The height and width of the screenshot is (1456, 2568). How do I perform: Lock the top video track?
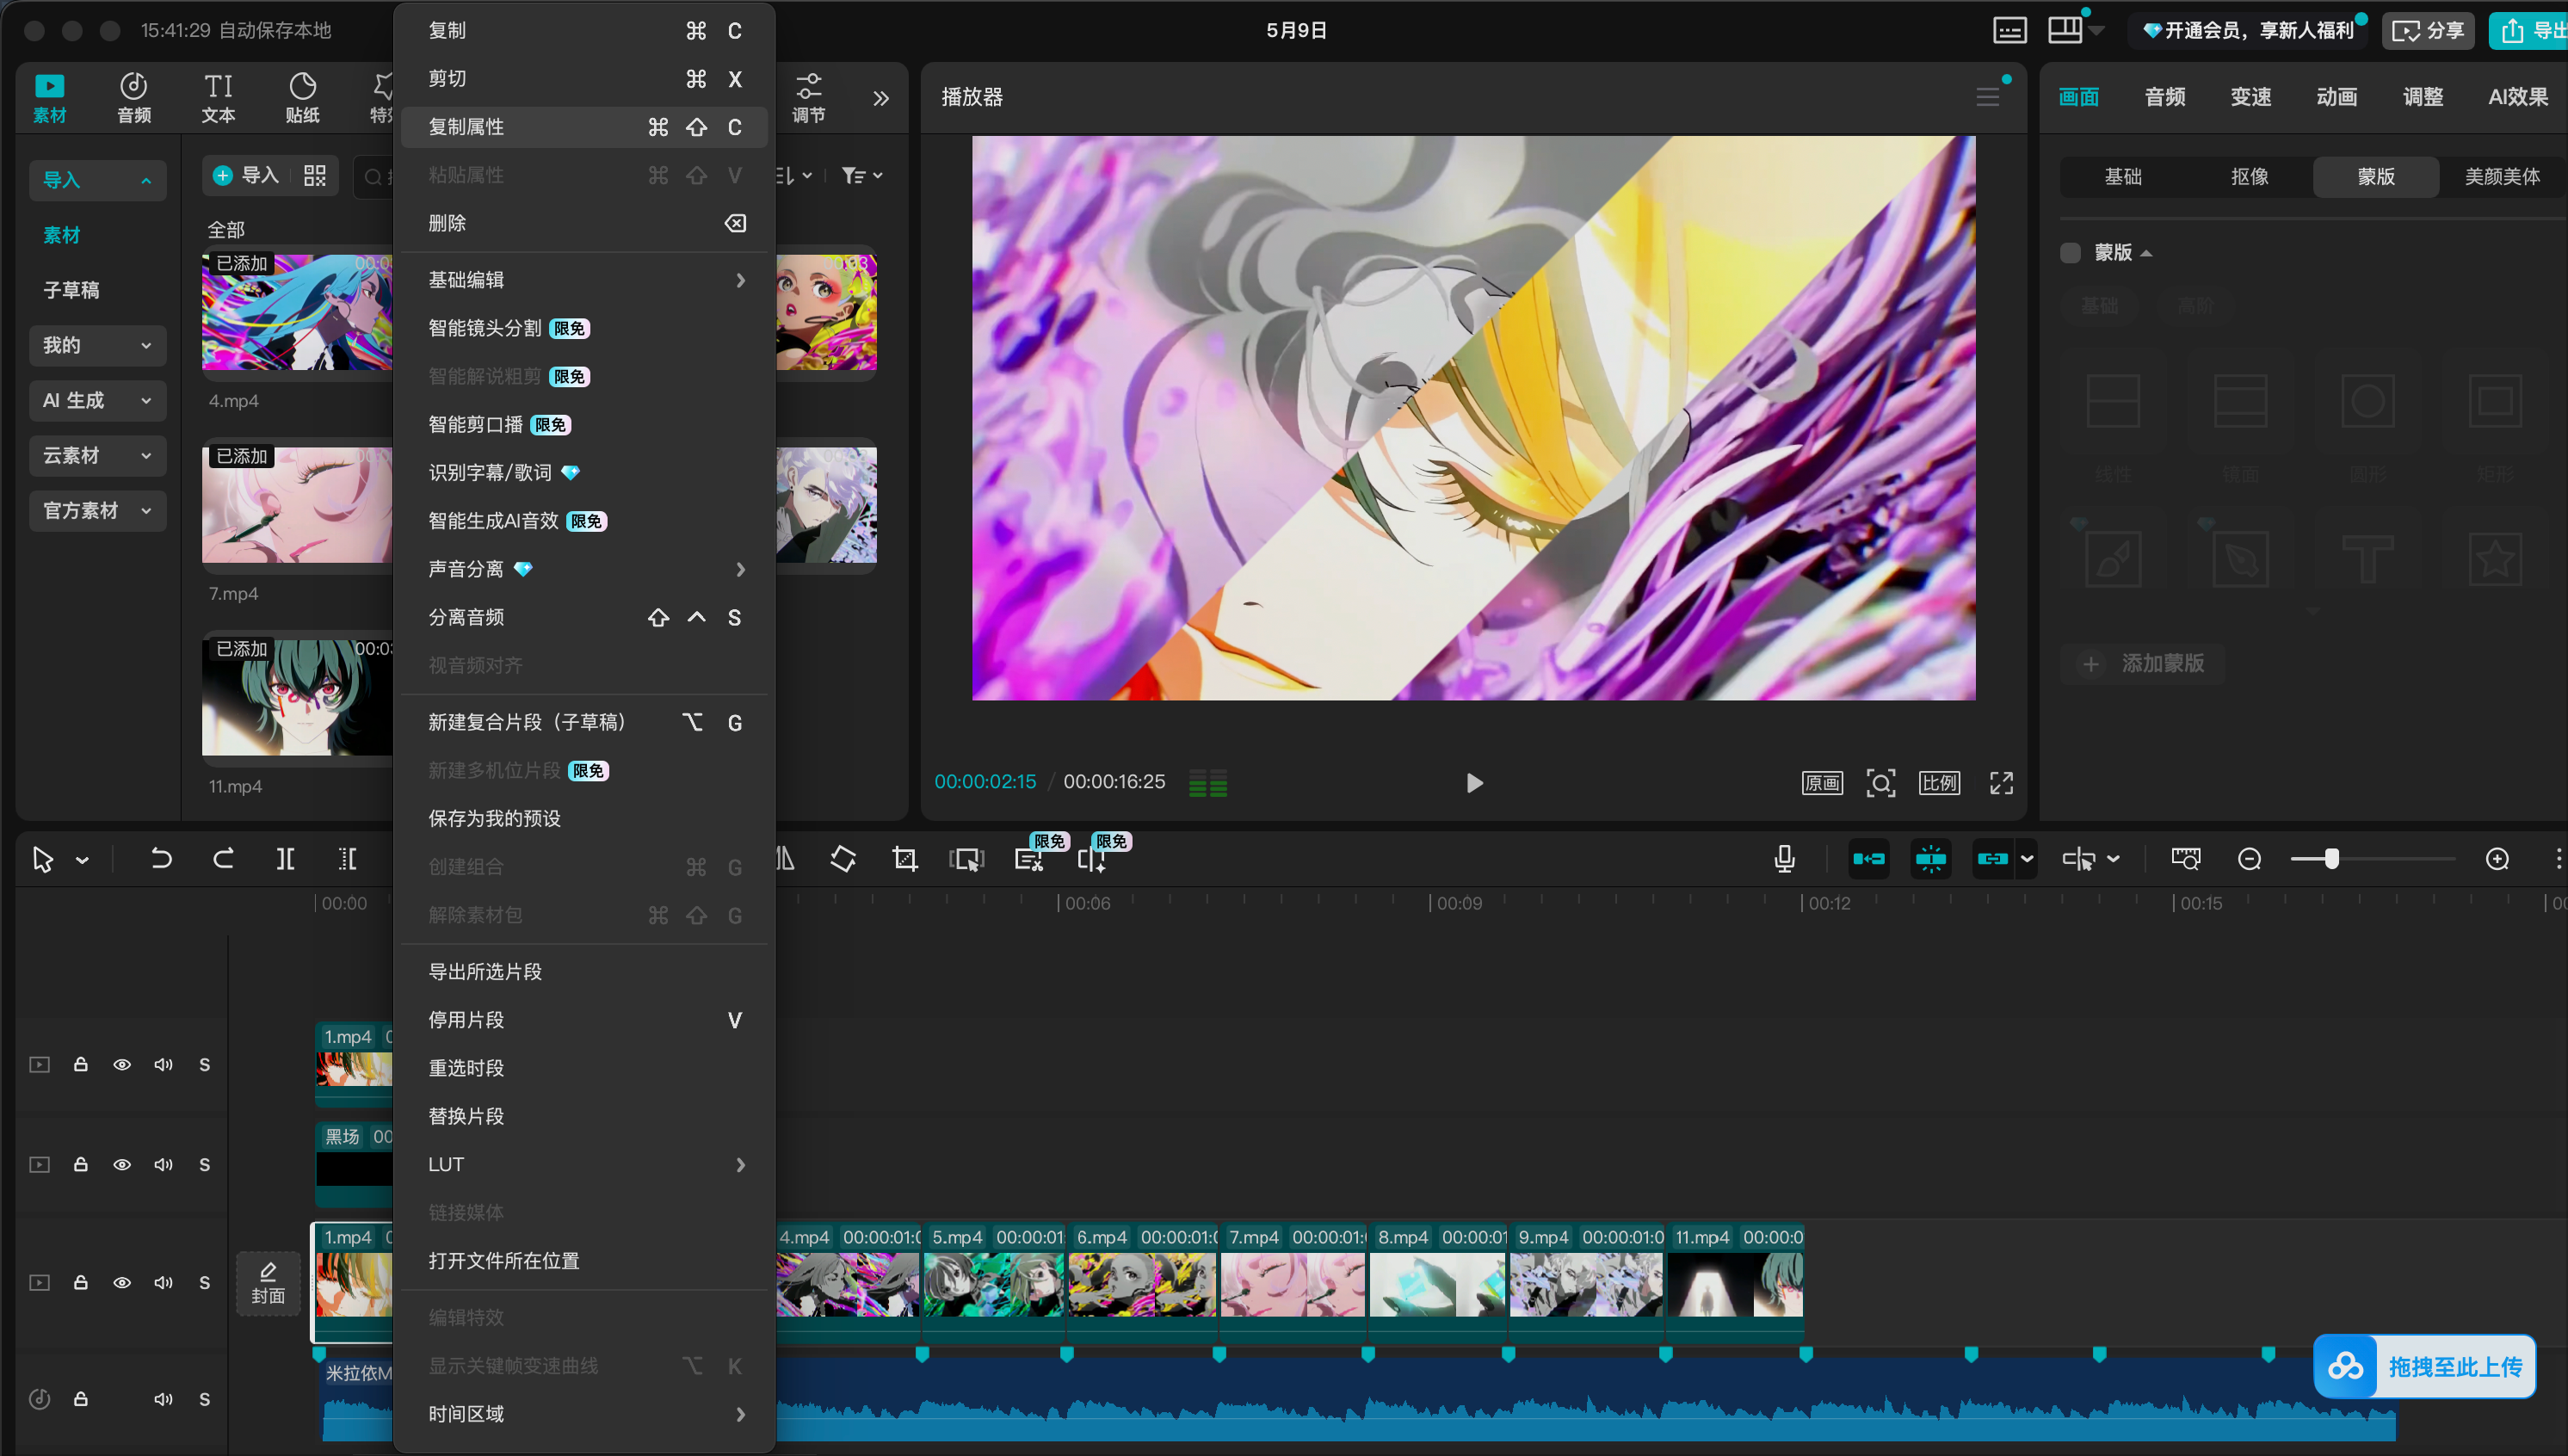[81, 1064]
